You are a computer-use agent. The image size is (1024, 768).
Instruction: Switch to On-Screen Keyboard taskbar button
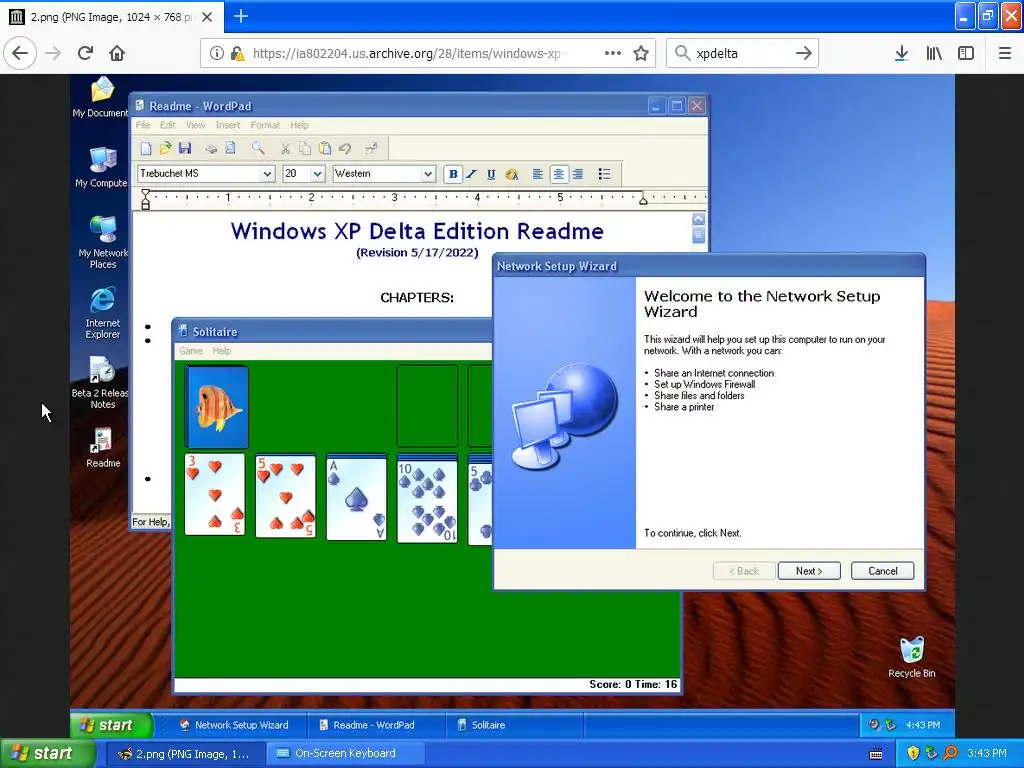pos(345,754)
